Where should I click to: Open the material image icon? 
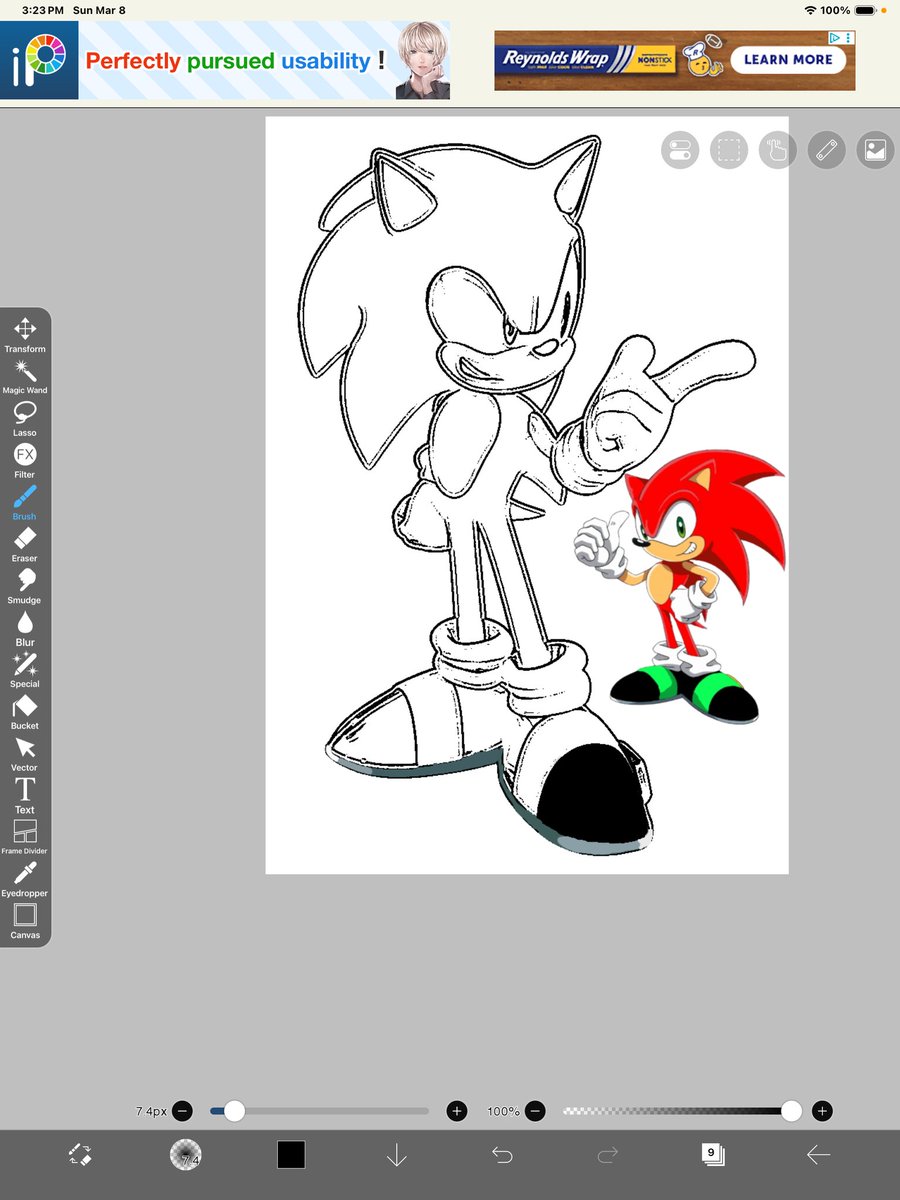tap(876, 151)
